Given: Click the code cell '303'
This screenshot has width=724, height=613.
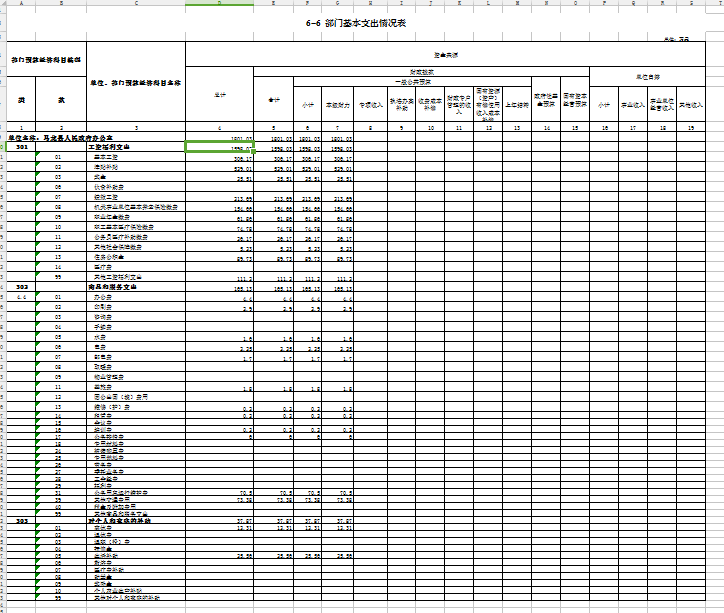Looking at the screenshot, I should pos(21,520).
